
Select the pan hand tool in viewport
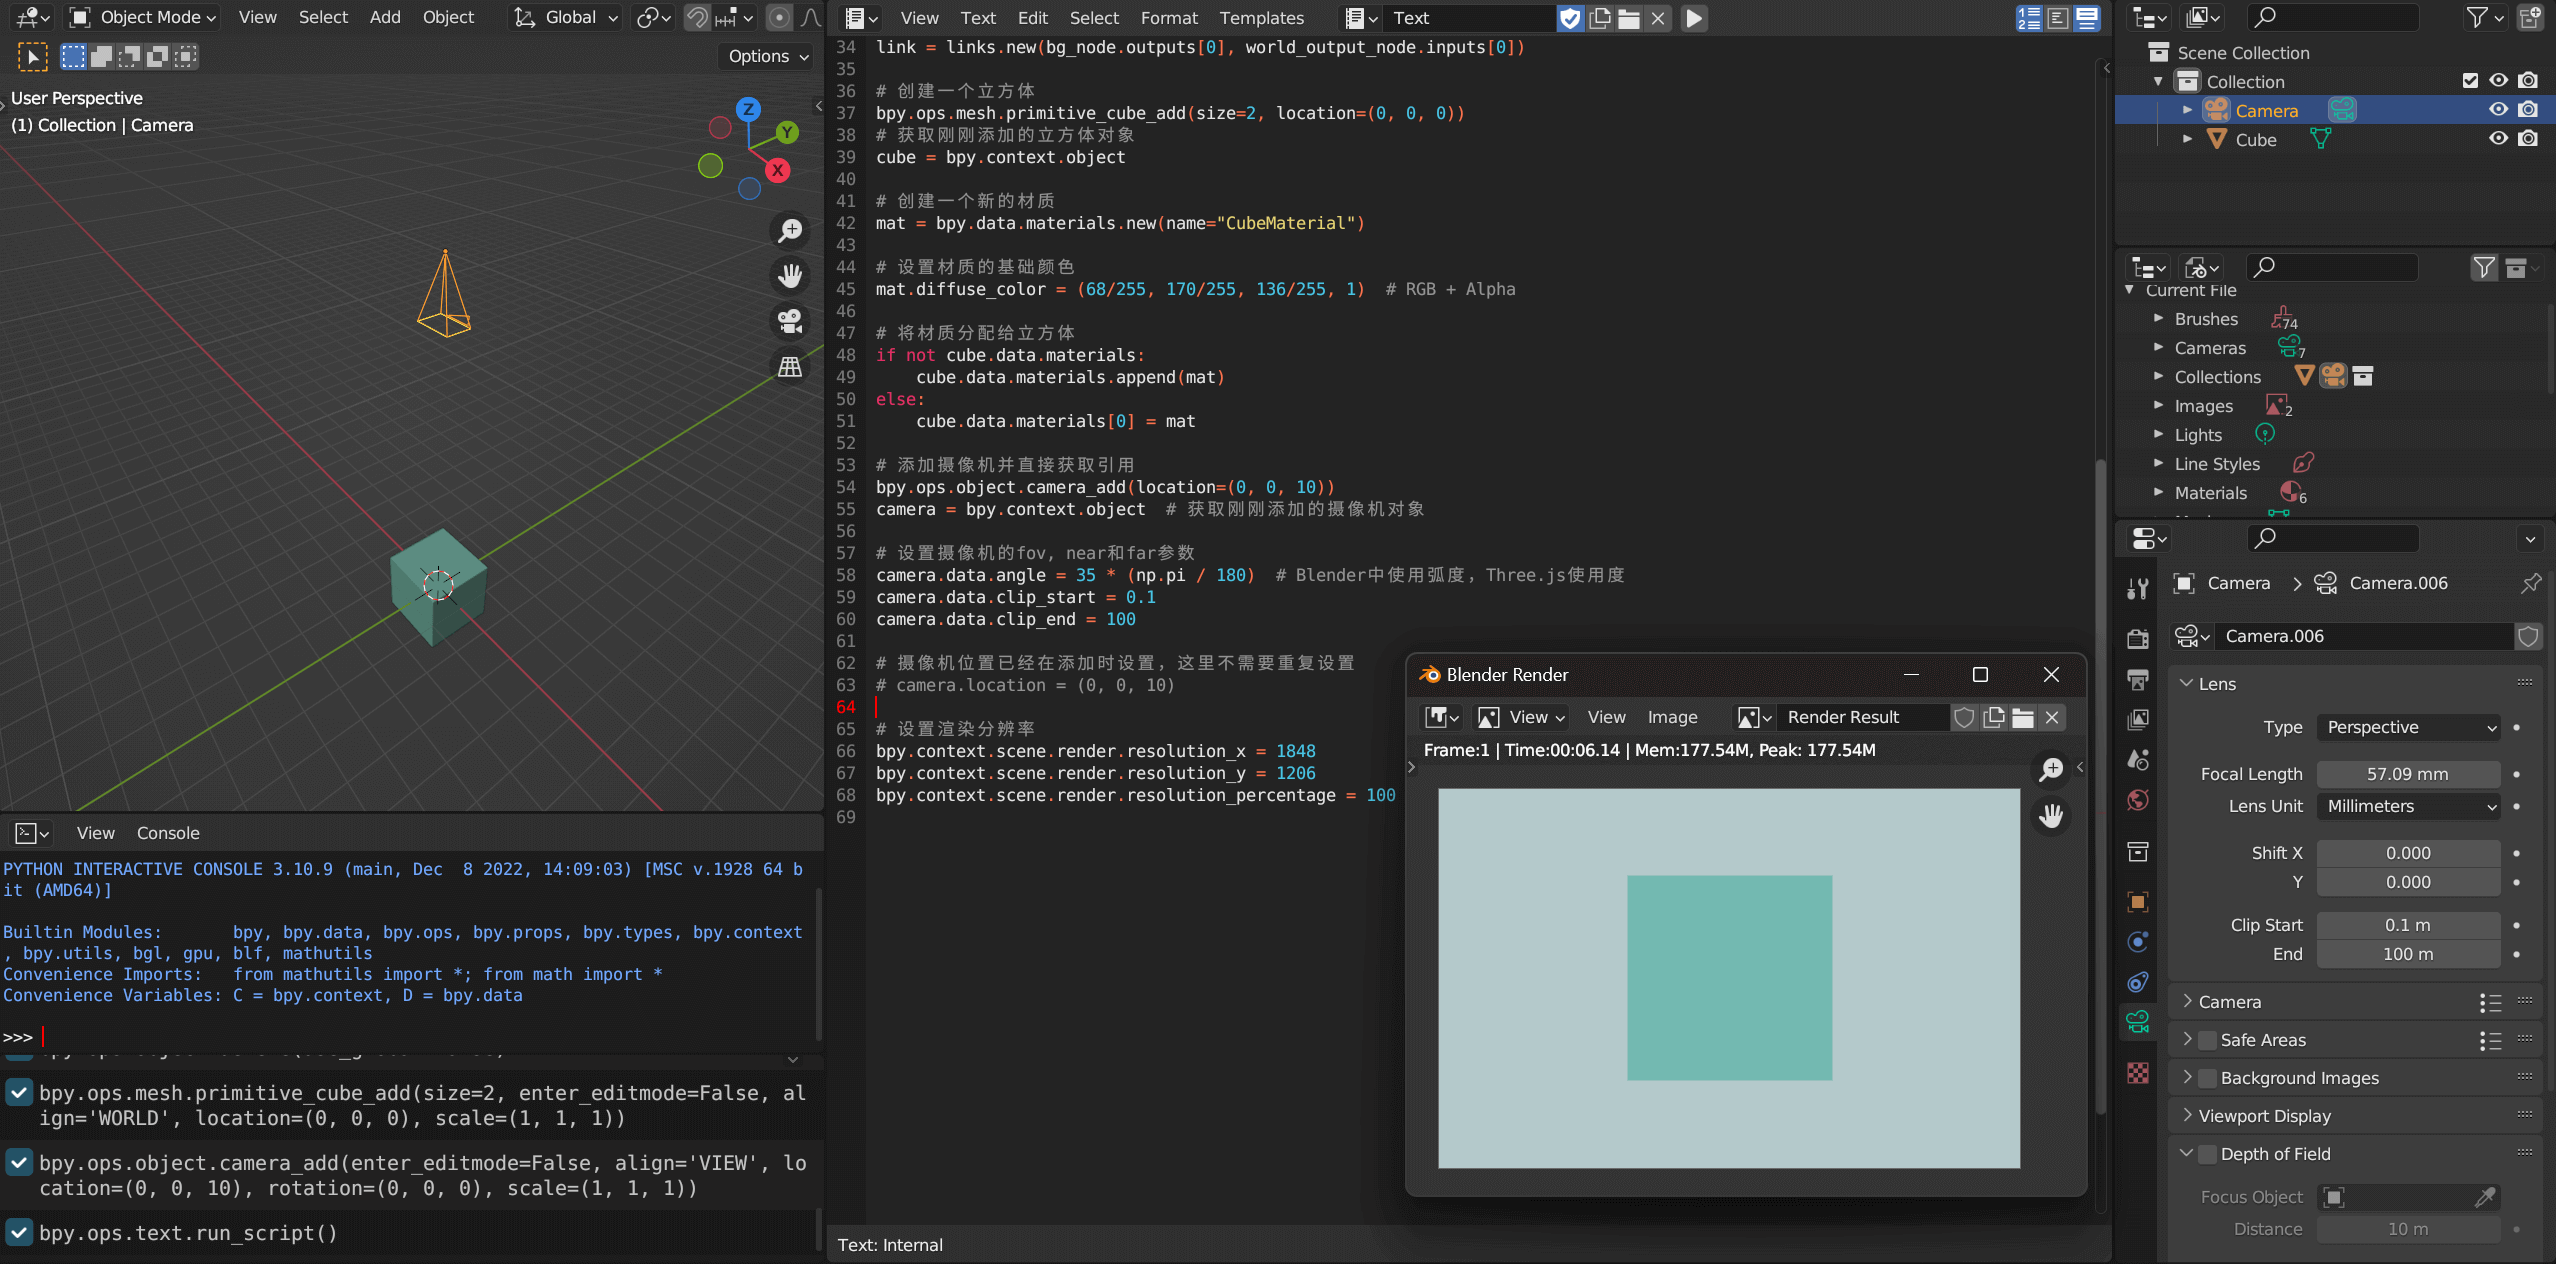(790, 275)
